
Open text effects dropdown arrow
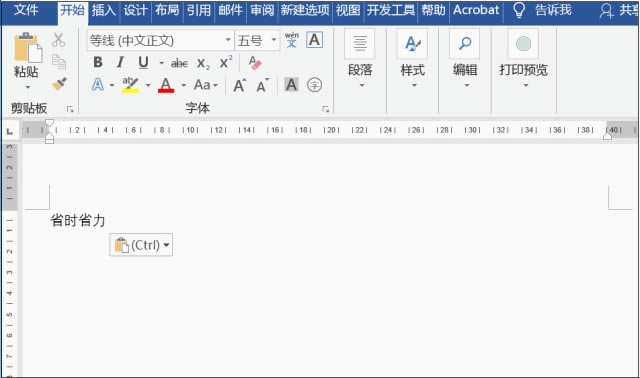click(111, 85)
